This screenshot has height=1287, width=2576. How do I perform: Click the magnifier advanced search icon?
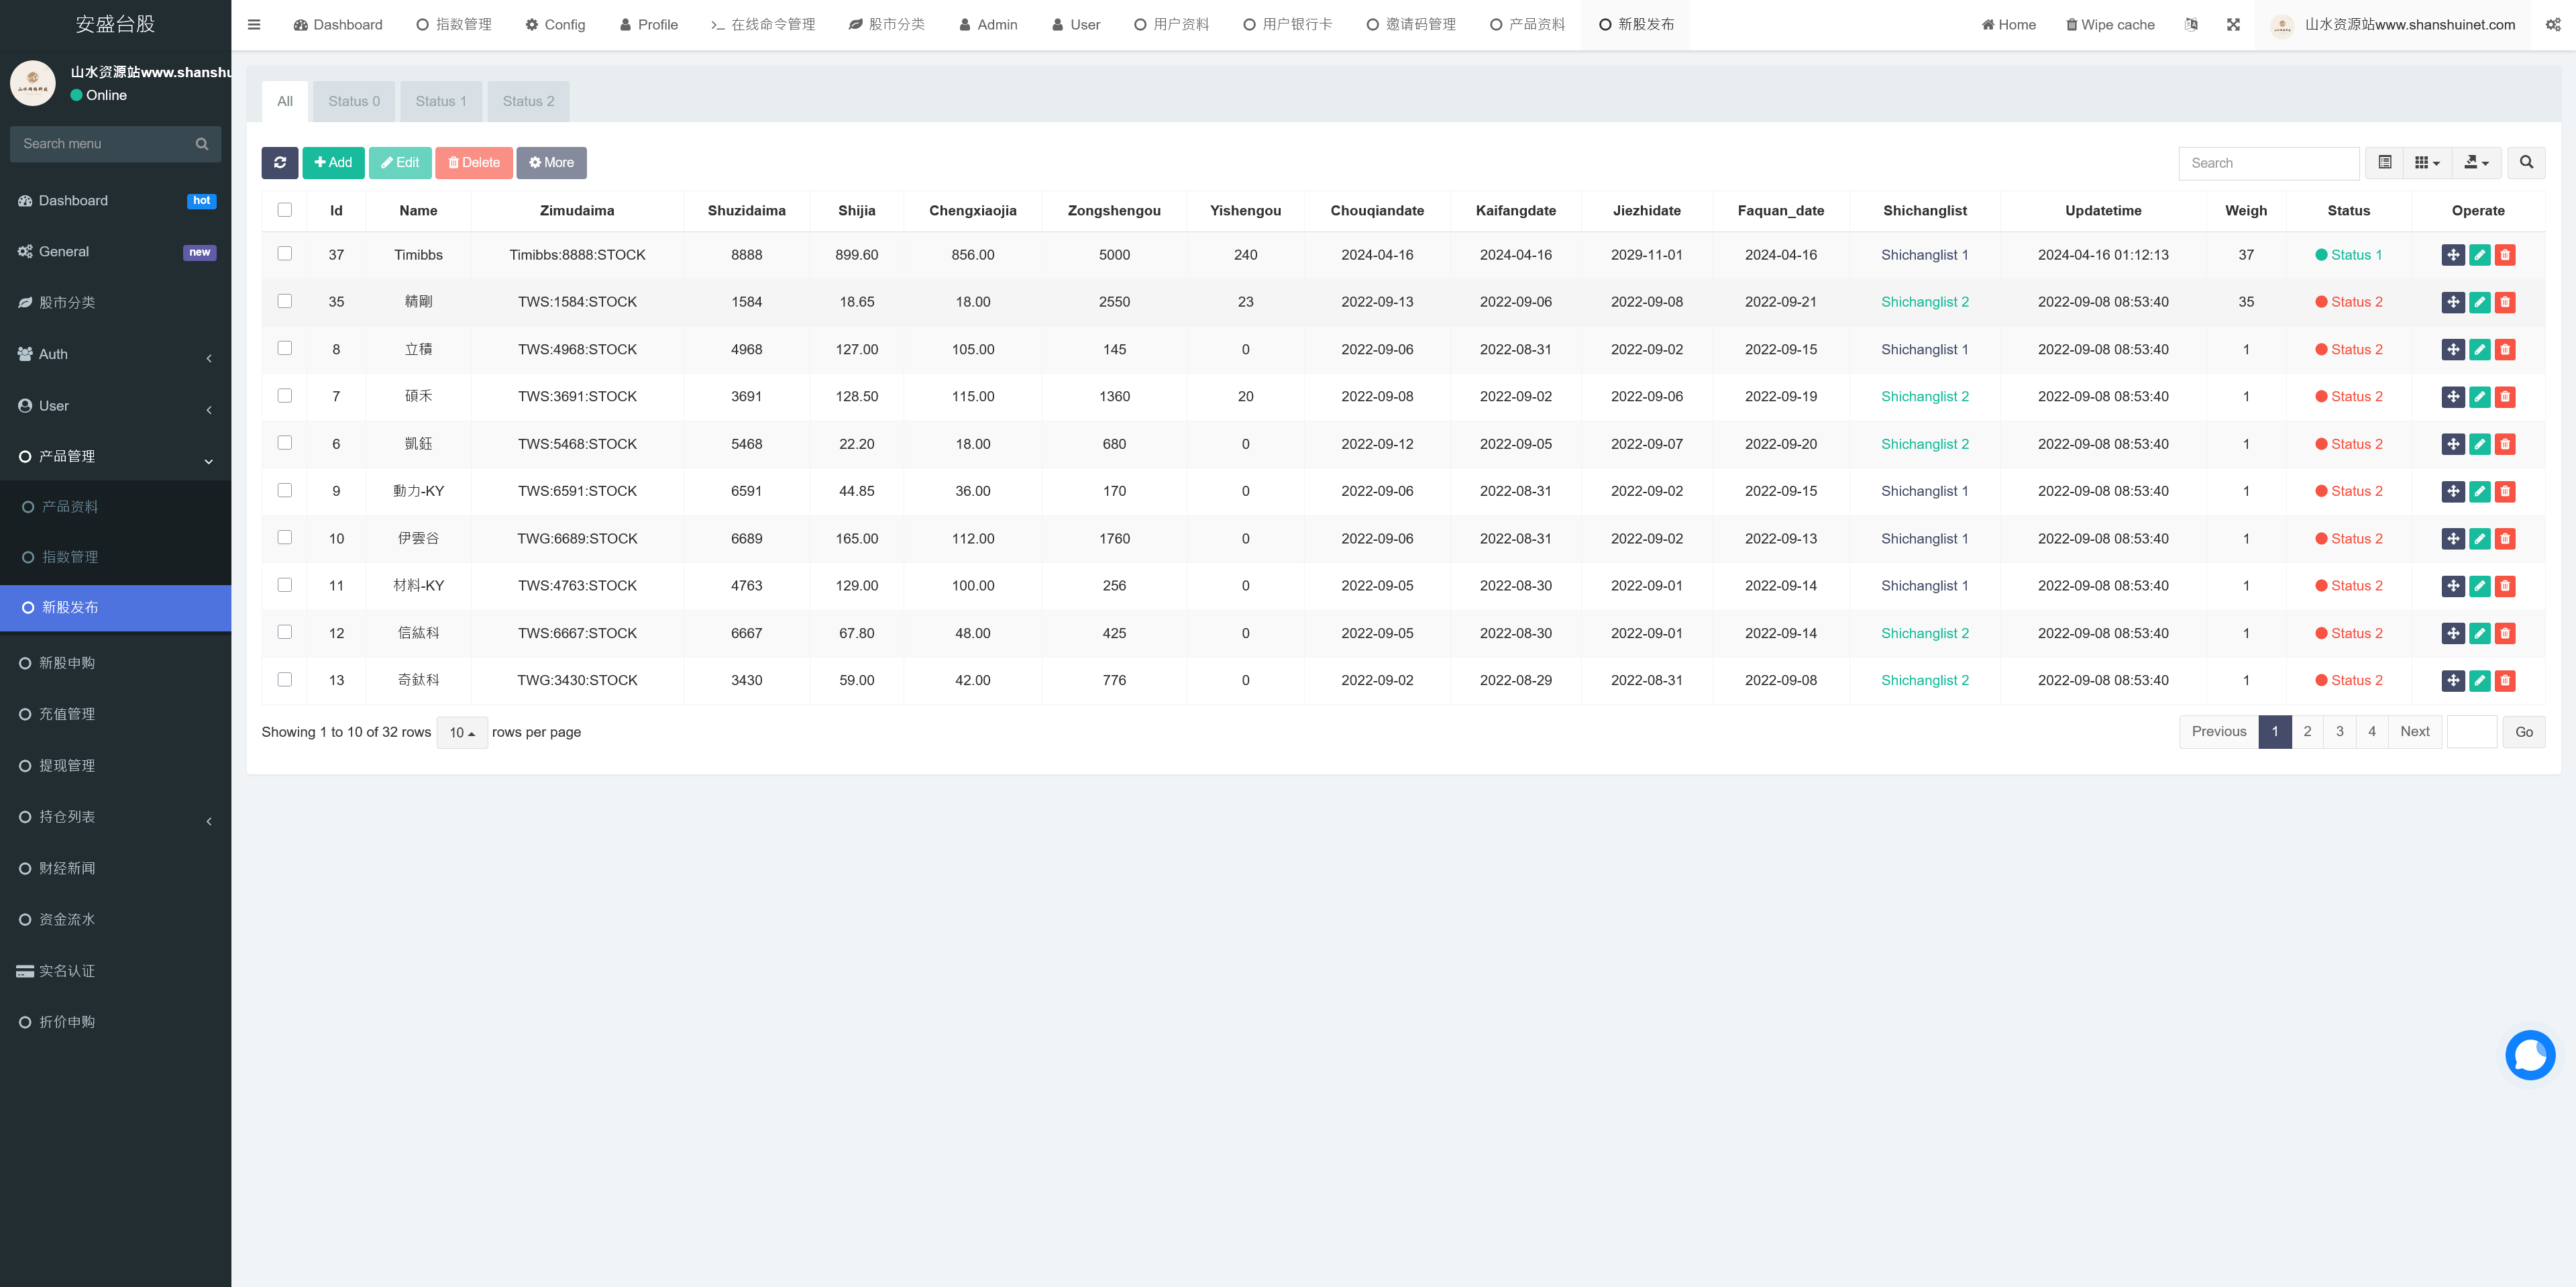(2526, 163)
